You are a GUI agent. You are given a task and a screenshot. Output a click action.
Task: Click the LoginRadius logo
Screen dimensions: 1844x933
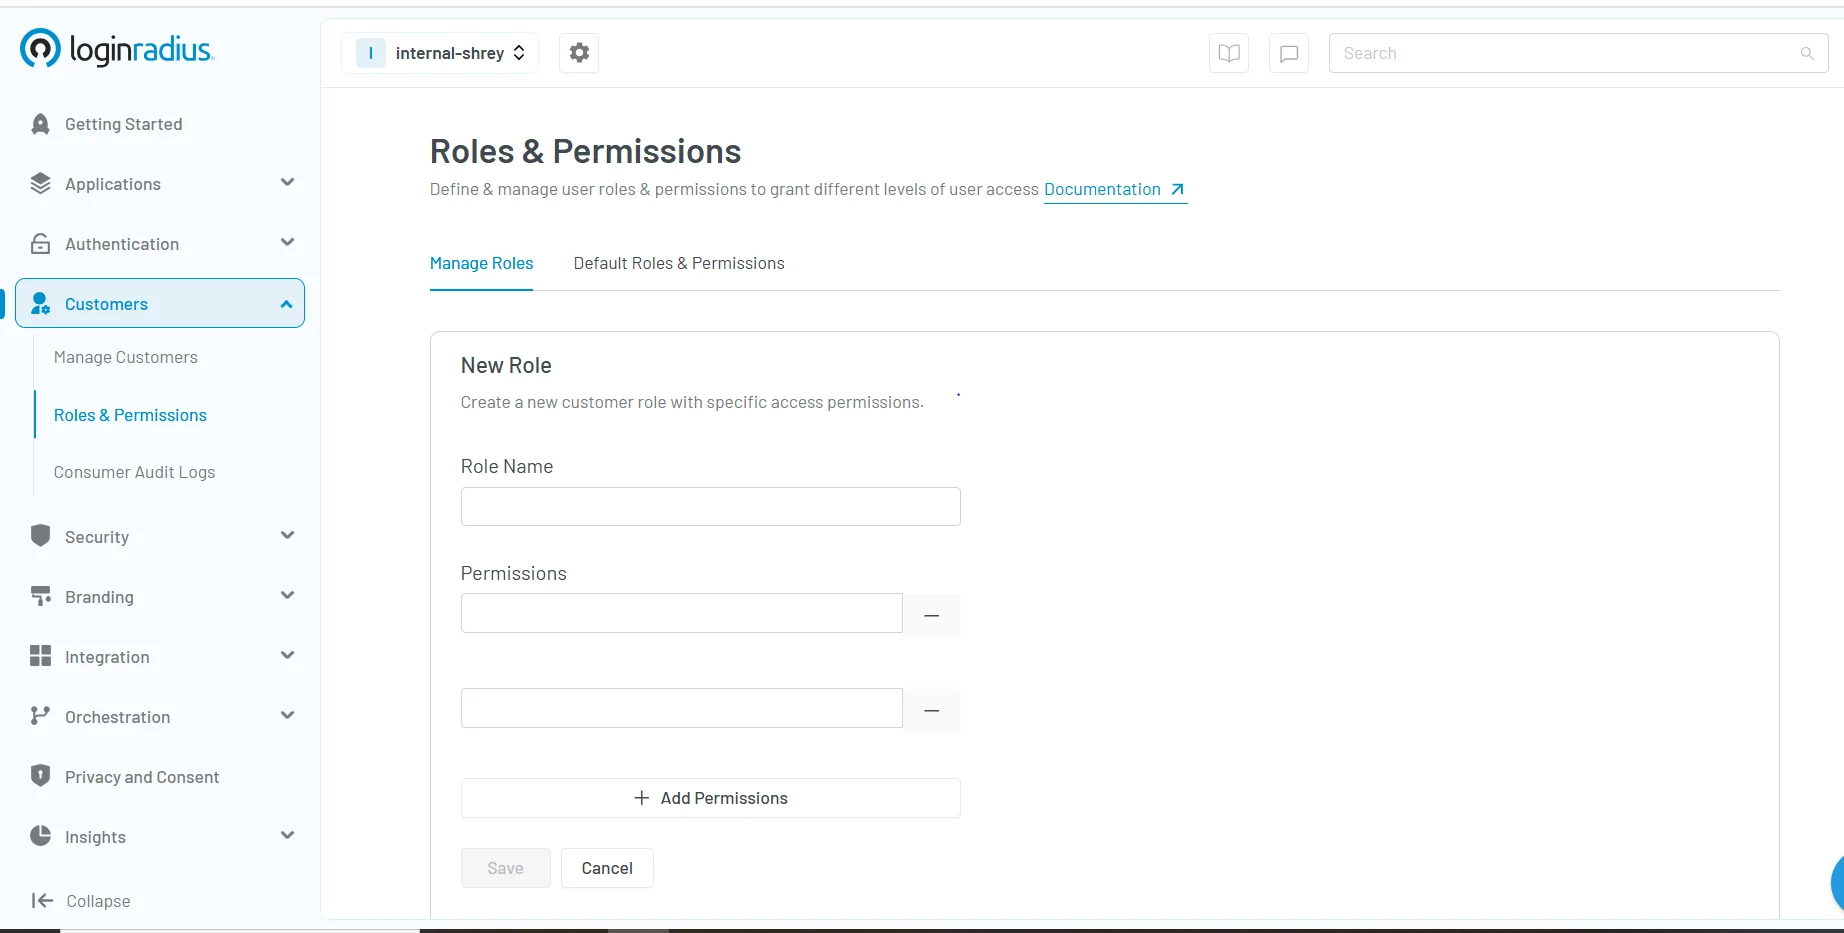tap(116, 48)
